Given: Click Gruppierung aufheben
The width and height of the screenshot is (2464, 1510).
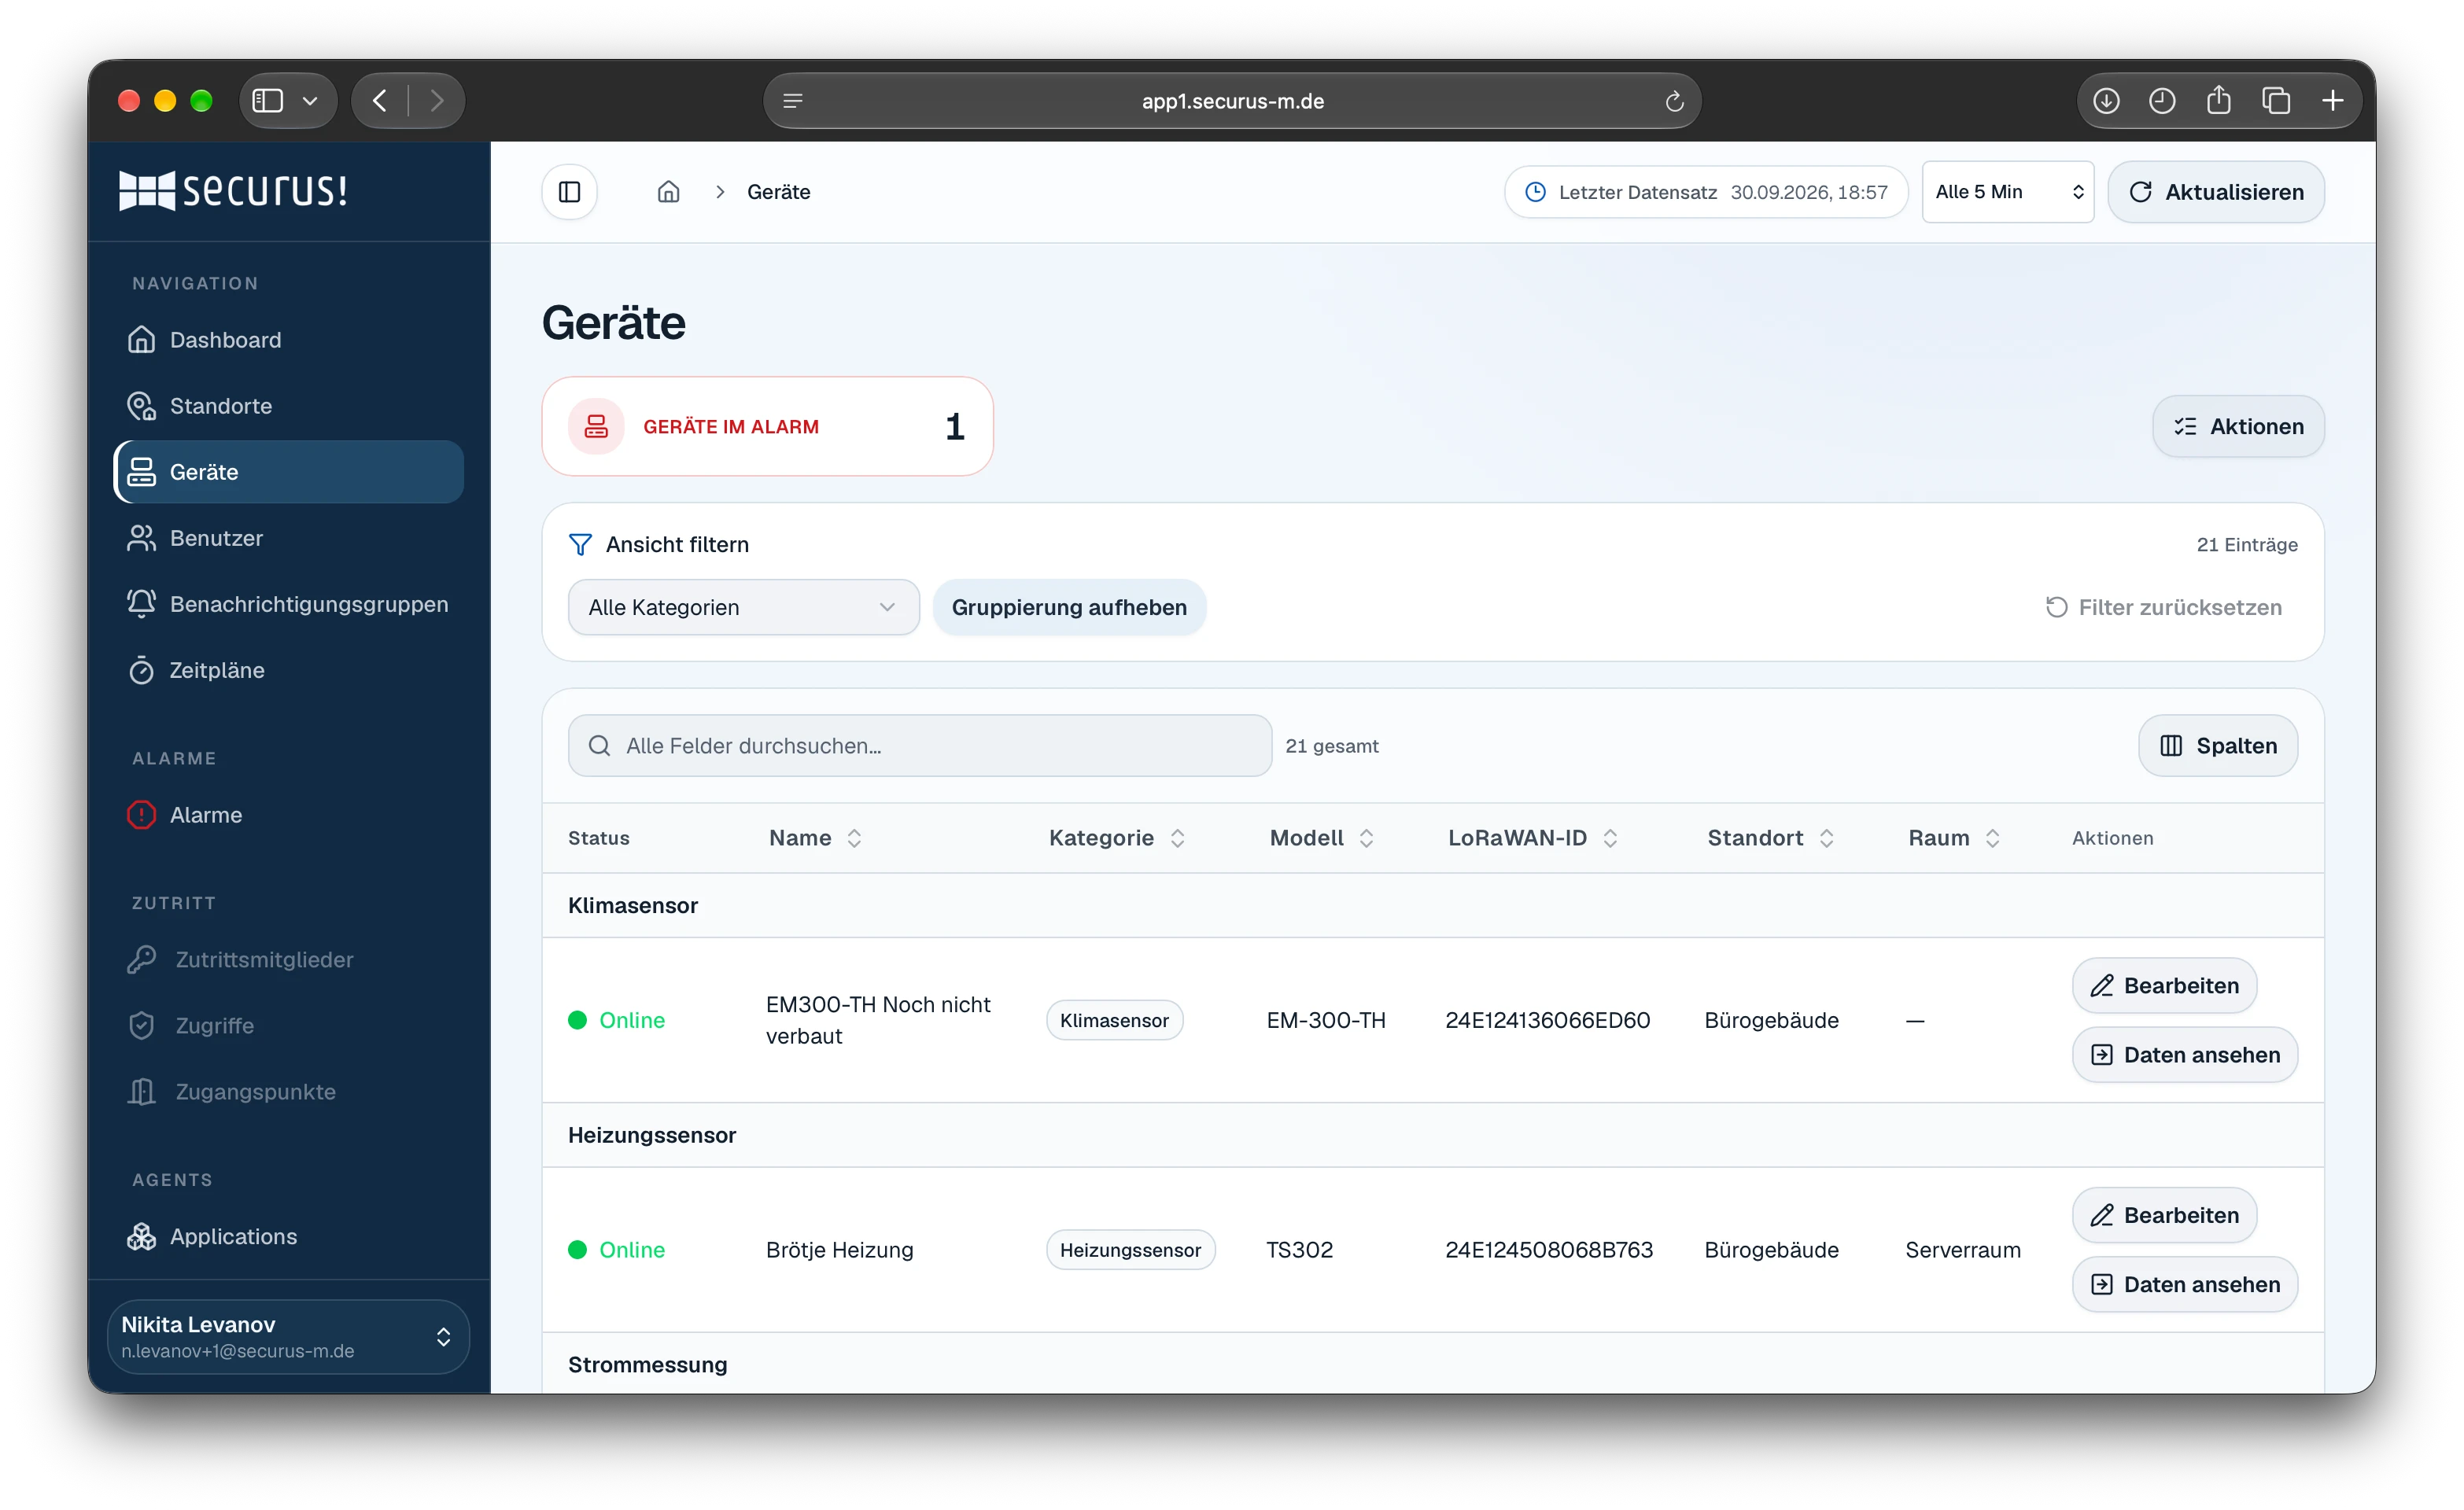Looking at the screenshot, I should pos(1069,607).
